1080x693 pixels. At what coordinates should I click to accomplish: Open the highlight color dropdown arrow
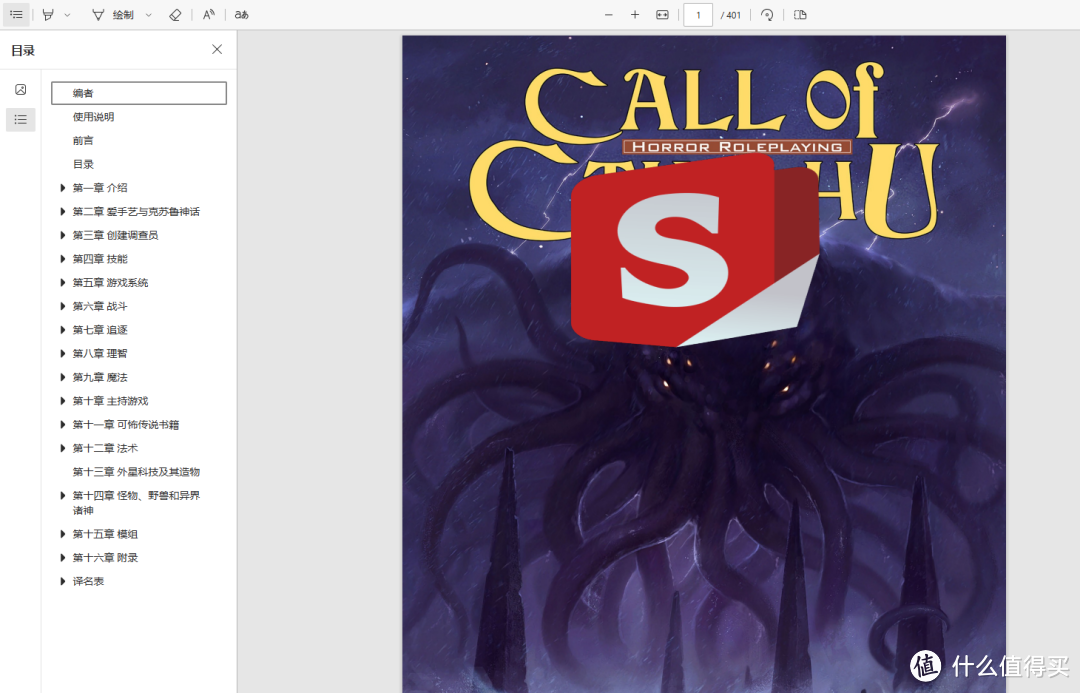click(x=67, y=15)
